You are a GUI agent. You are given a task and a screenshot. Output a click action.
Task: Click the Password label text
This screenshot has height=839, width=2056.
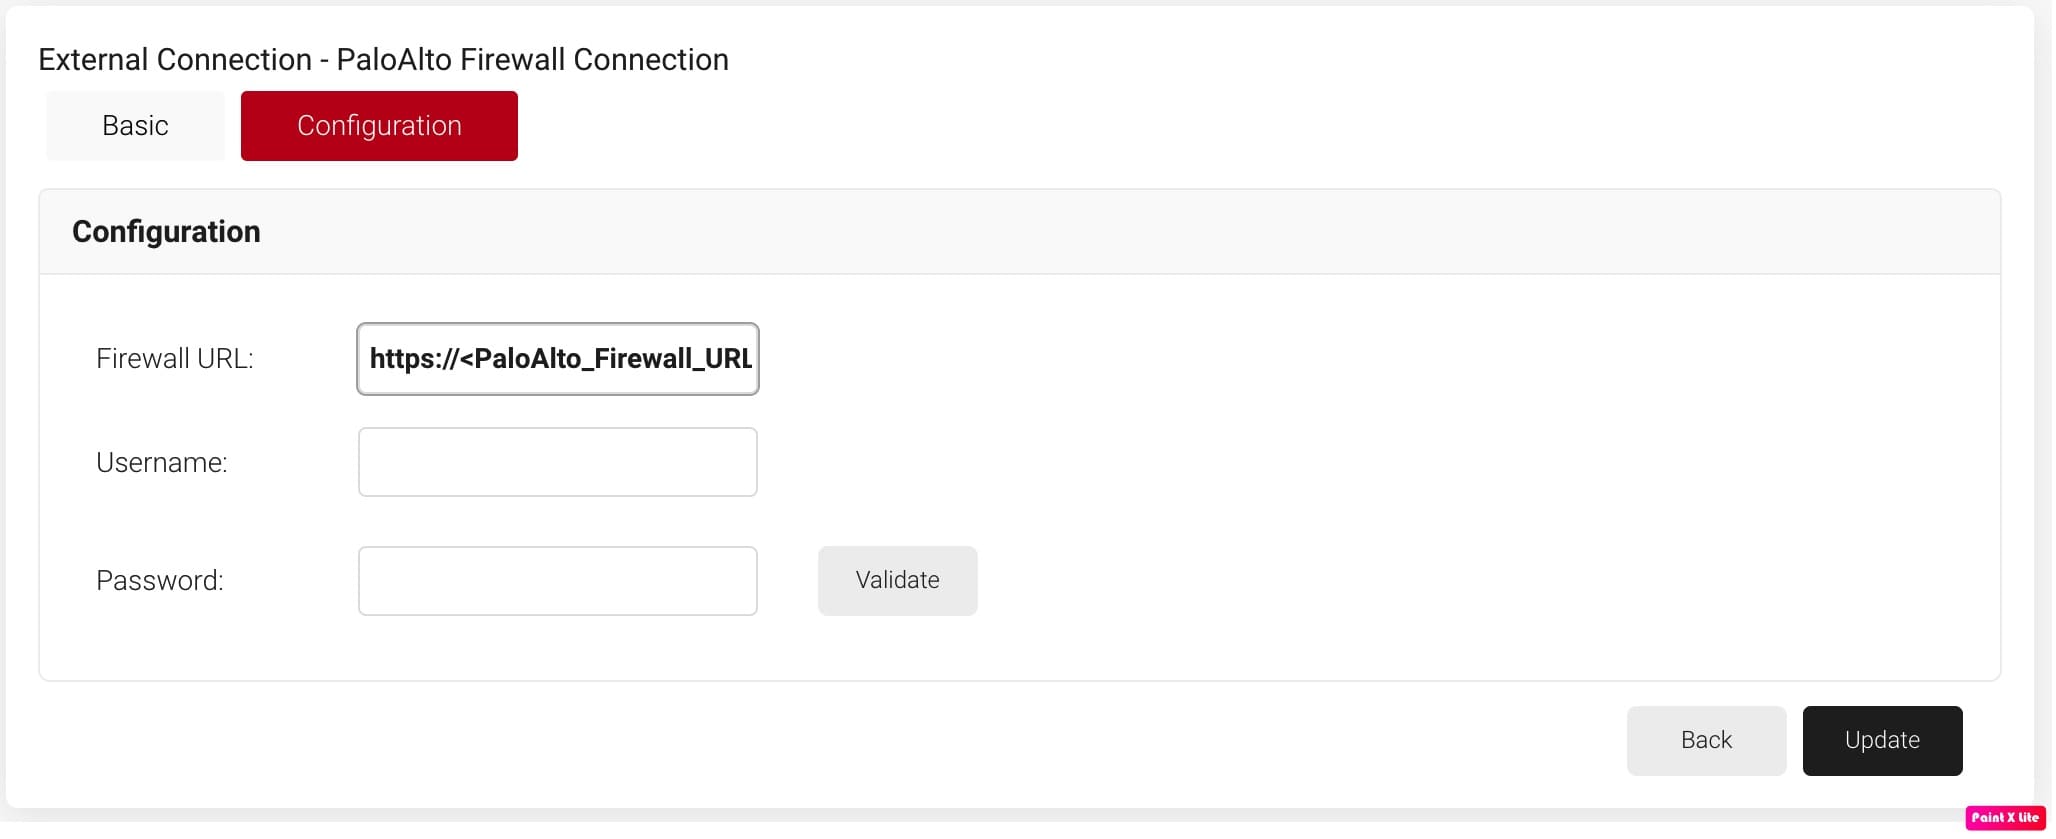tap(160, 581)
